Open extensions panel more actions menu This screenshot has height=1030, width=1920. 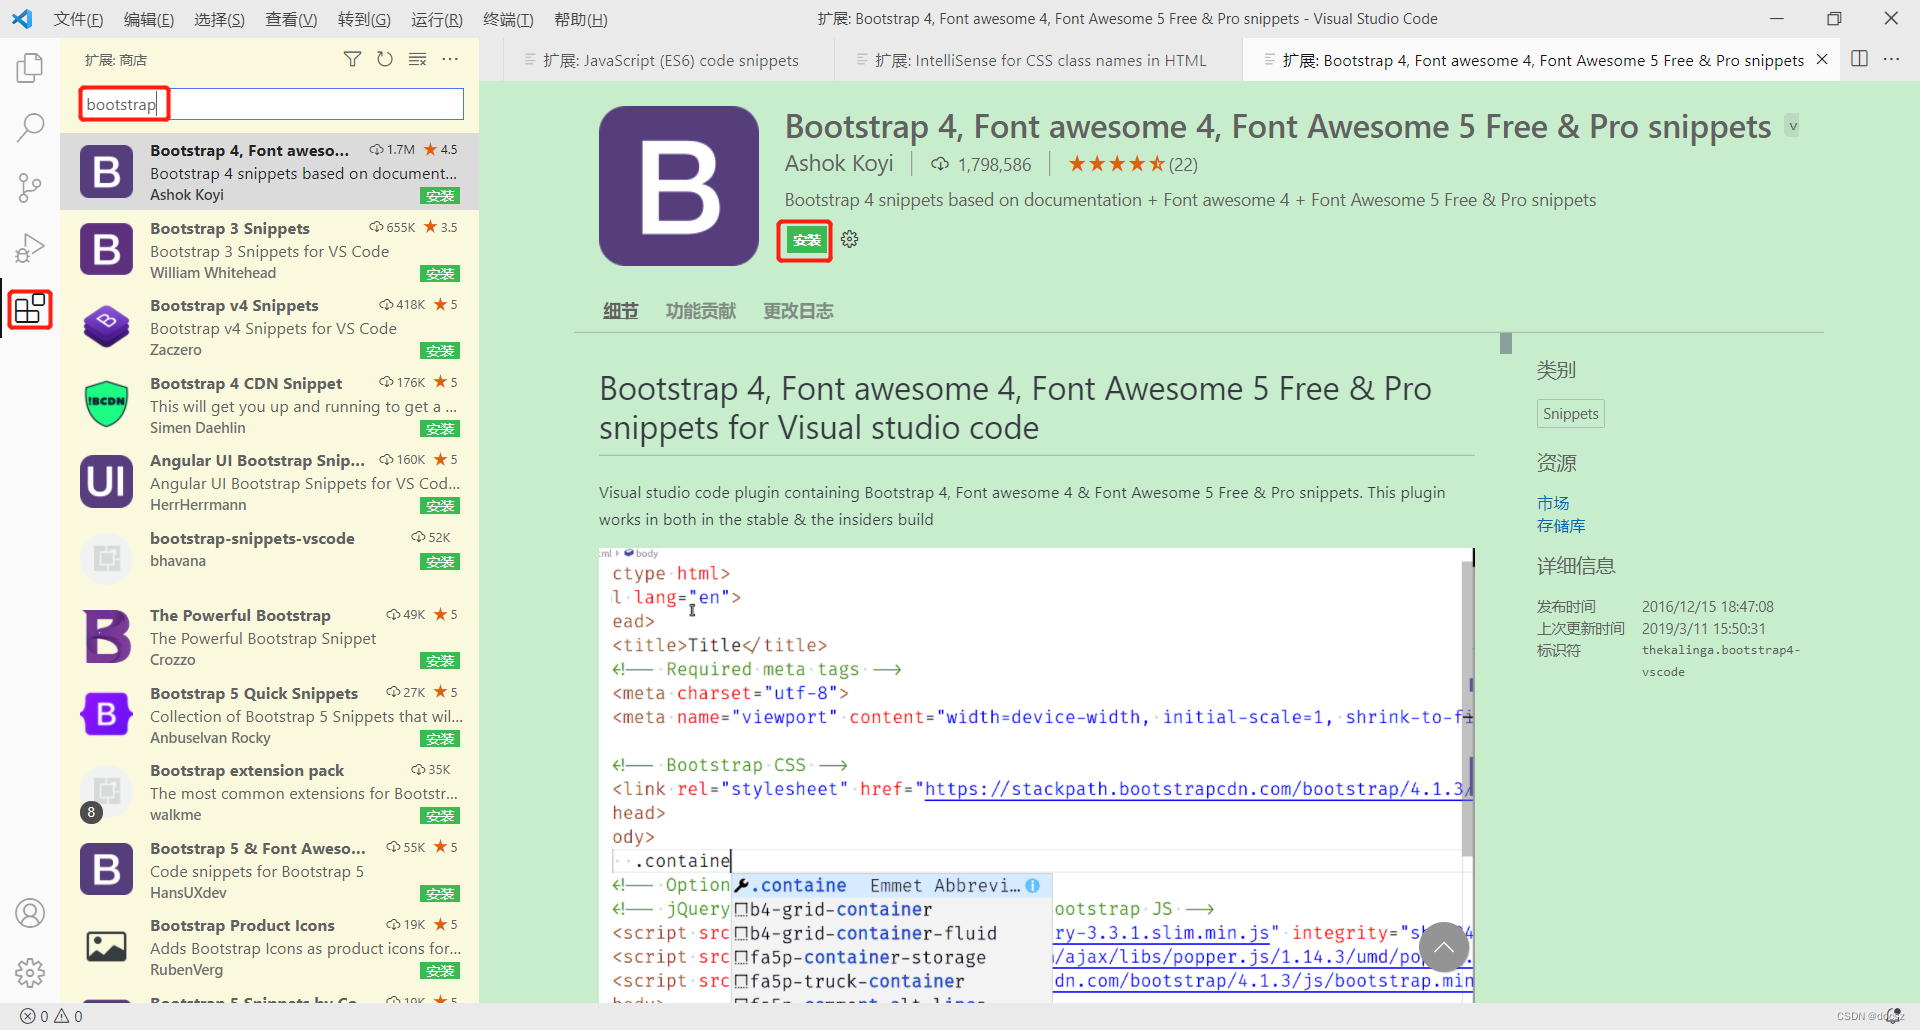pos(451,60)
